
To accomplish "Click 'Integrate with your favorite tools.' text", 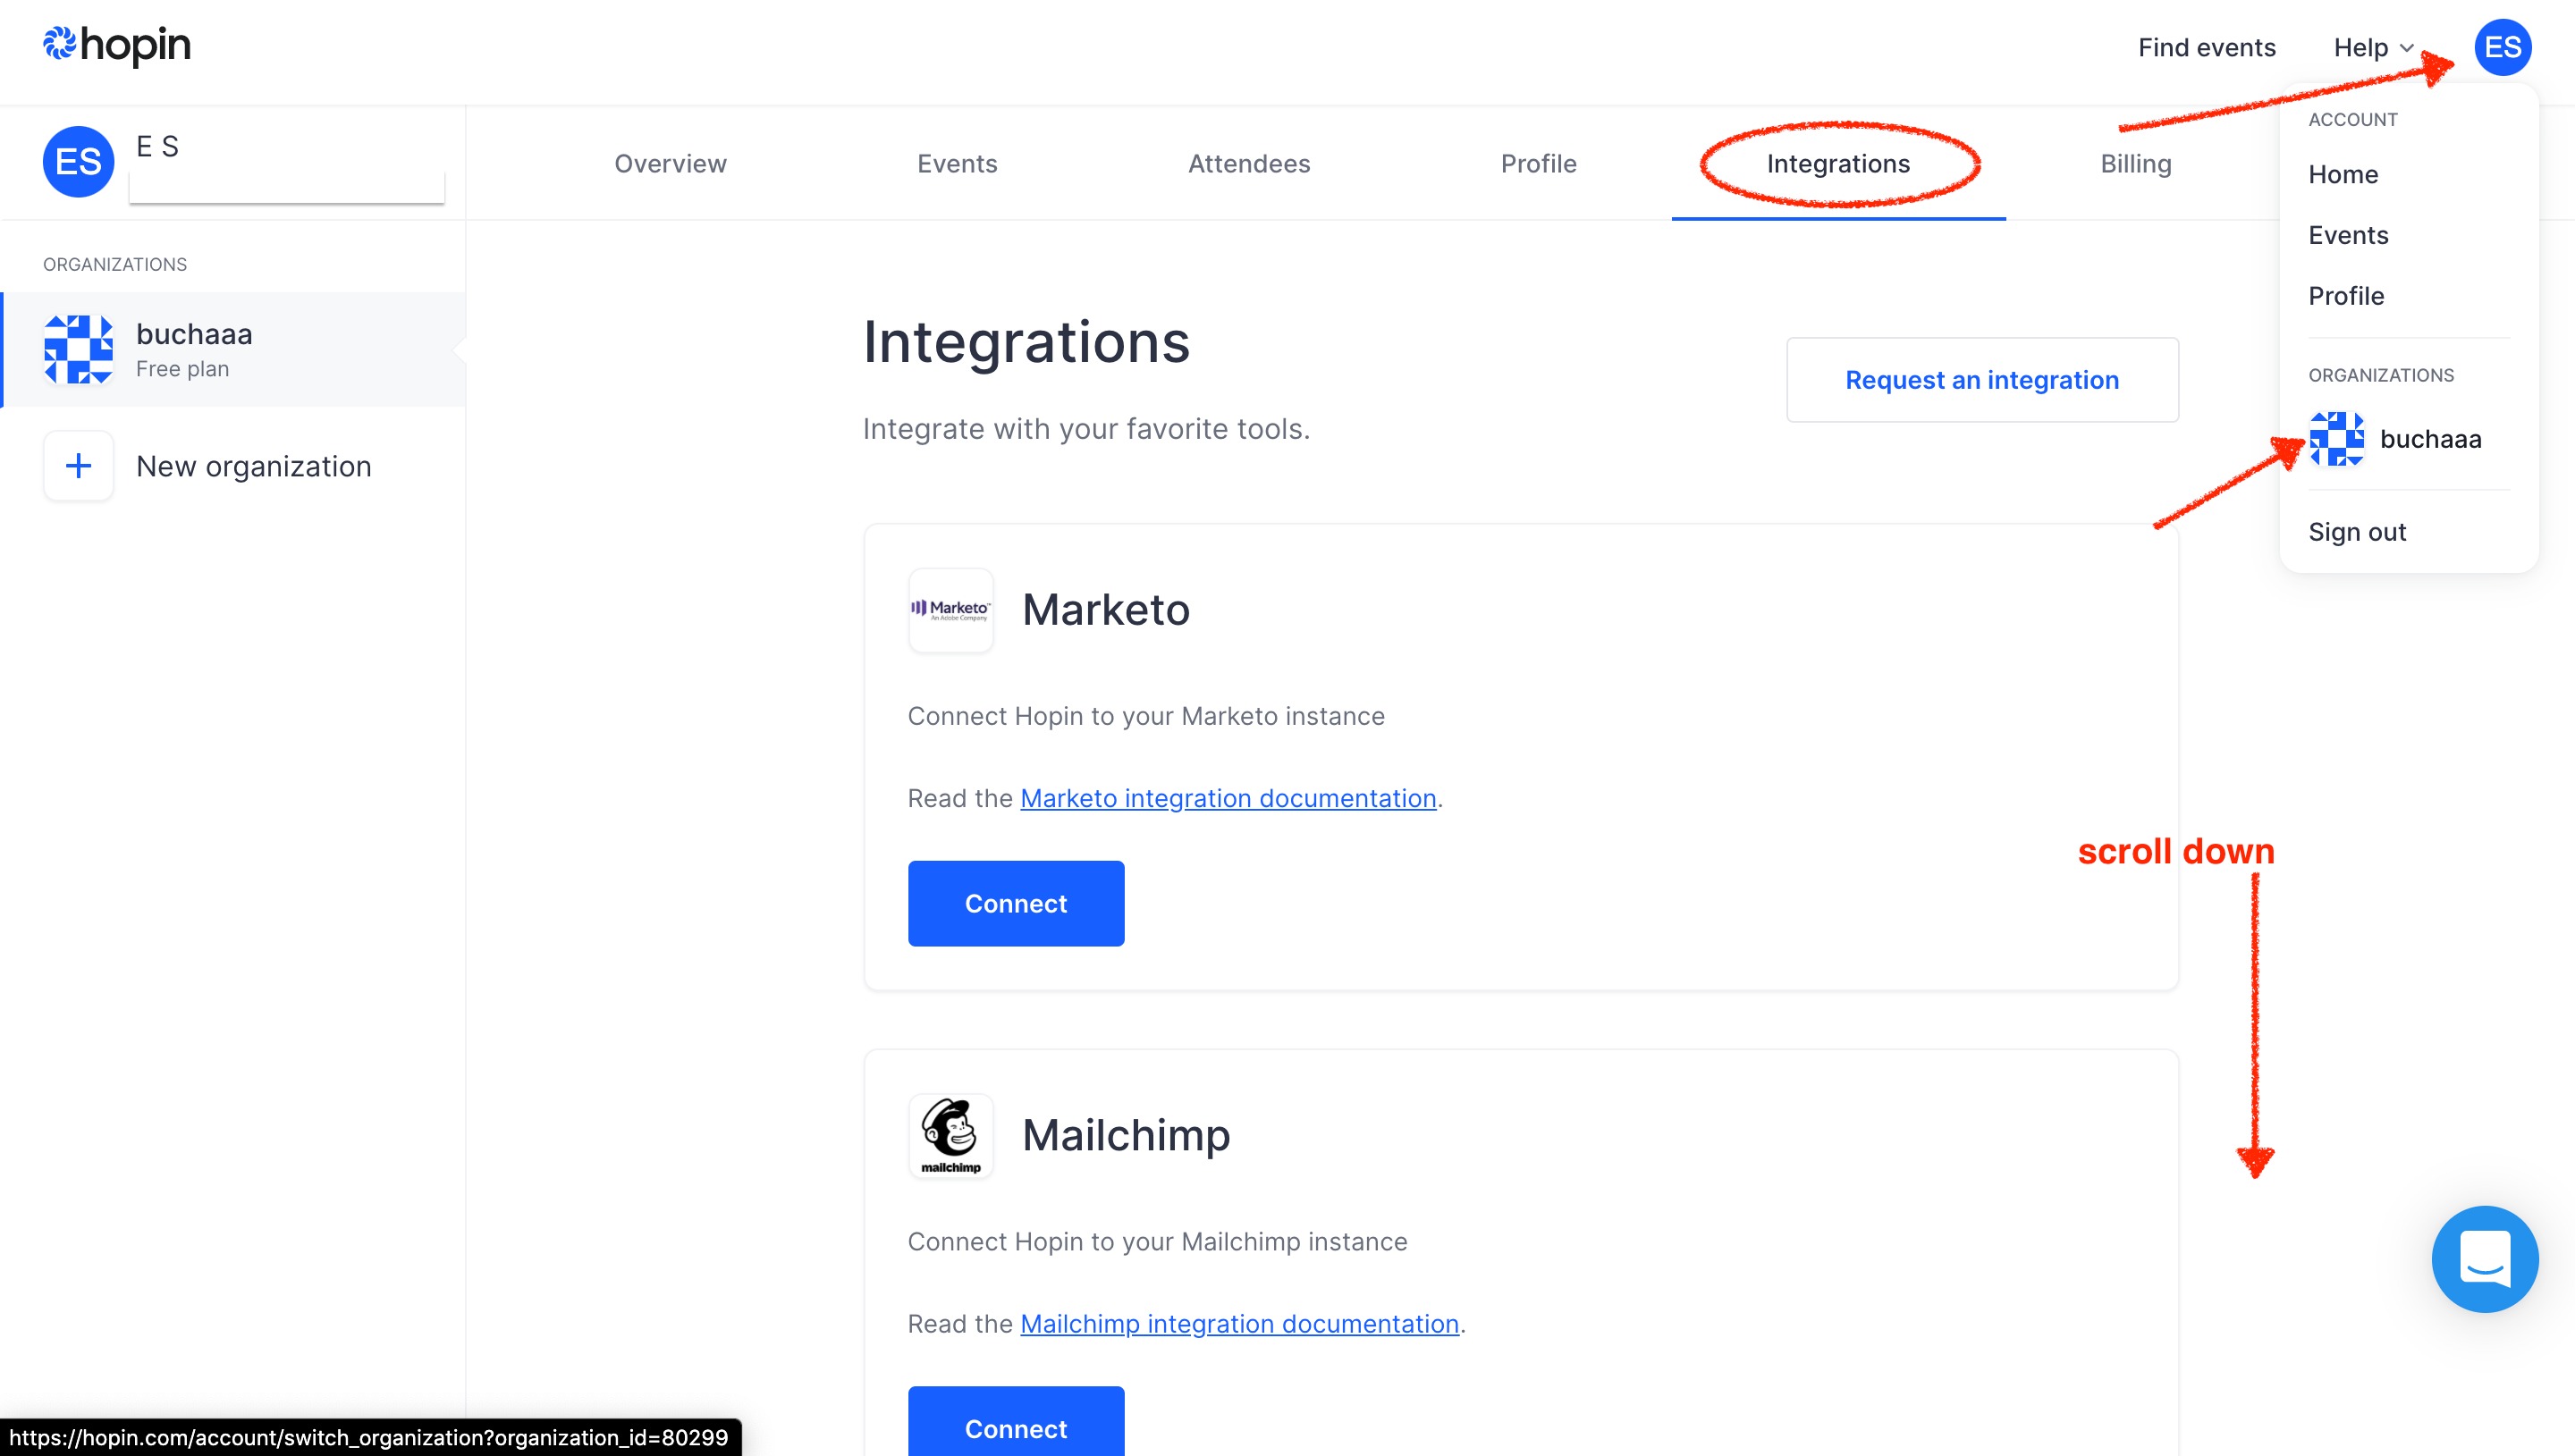I will pyautogui.click(x=1086, y=429).
